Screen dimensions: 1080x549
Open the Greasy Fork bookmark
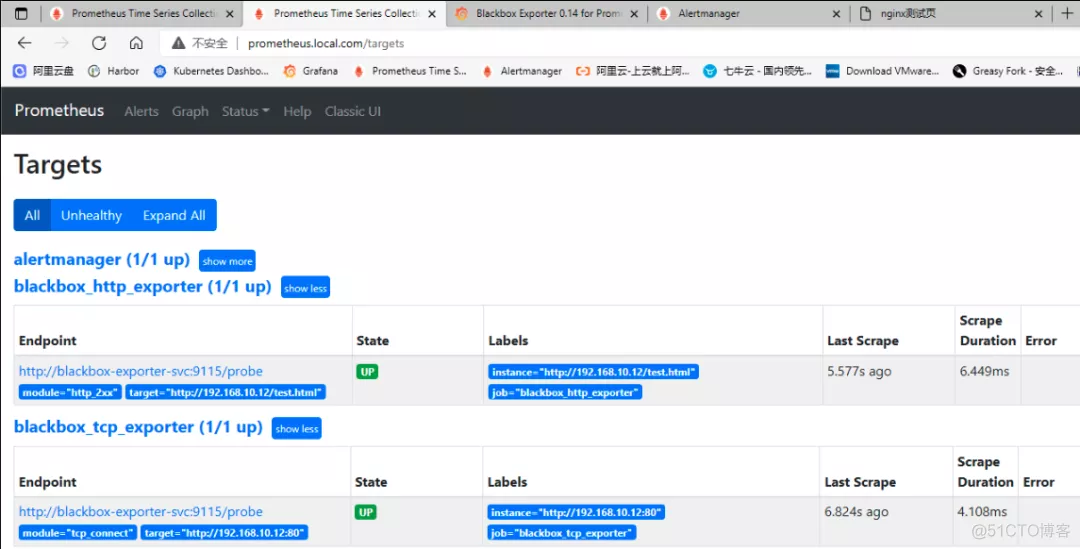tap(1008, 71)
